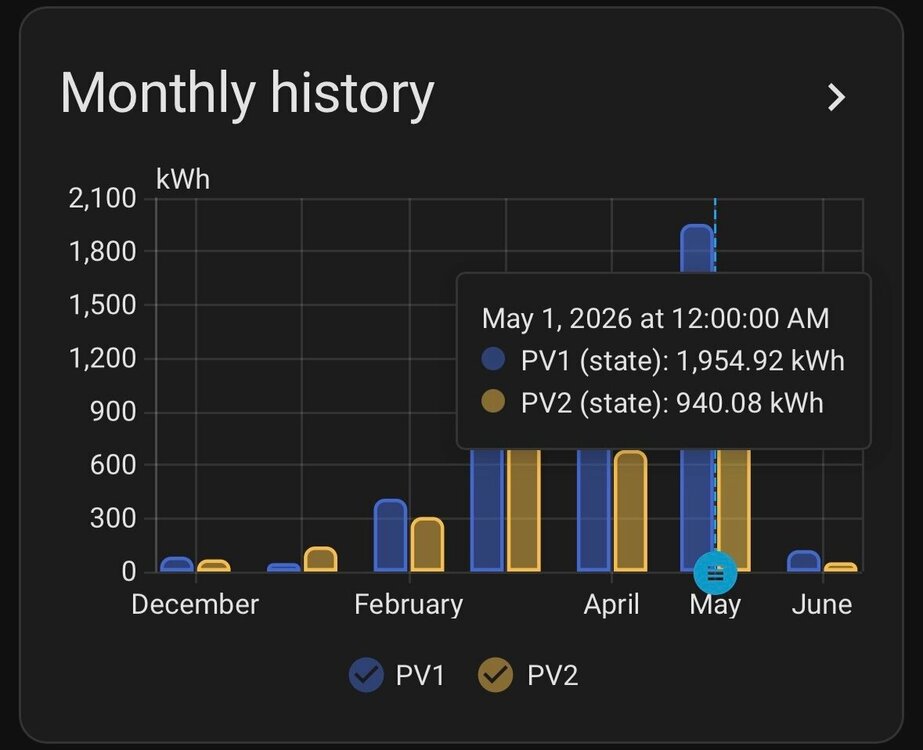Screen dimensions: 923x750
Task: Click the December axis label
Action: [x=195, y=605]
